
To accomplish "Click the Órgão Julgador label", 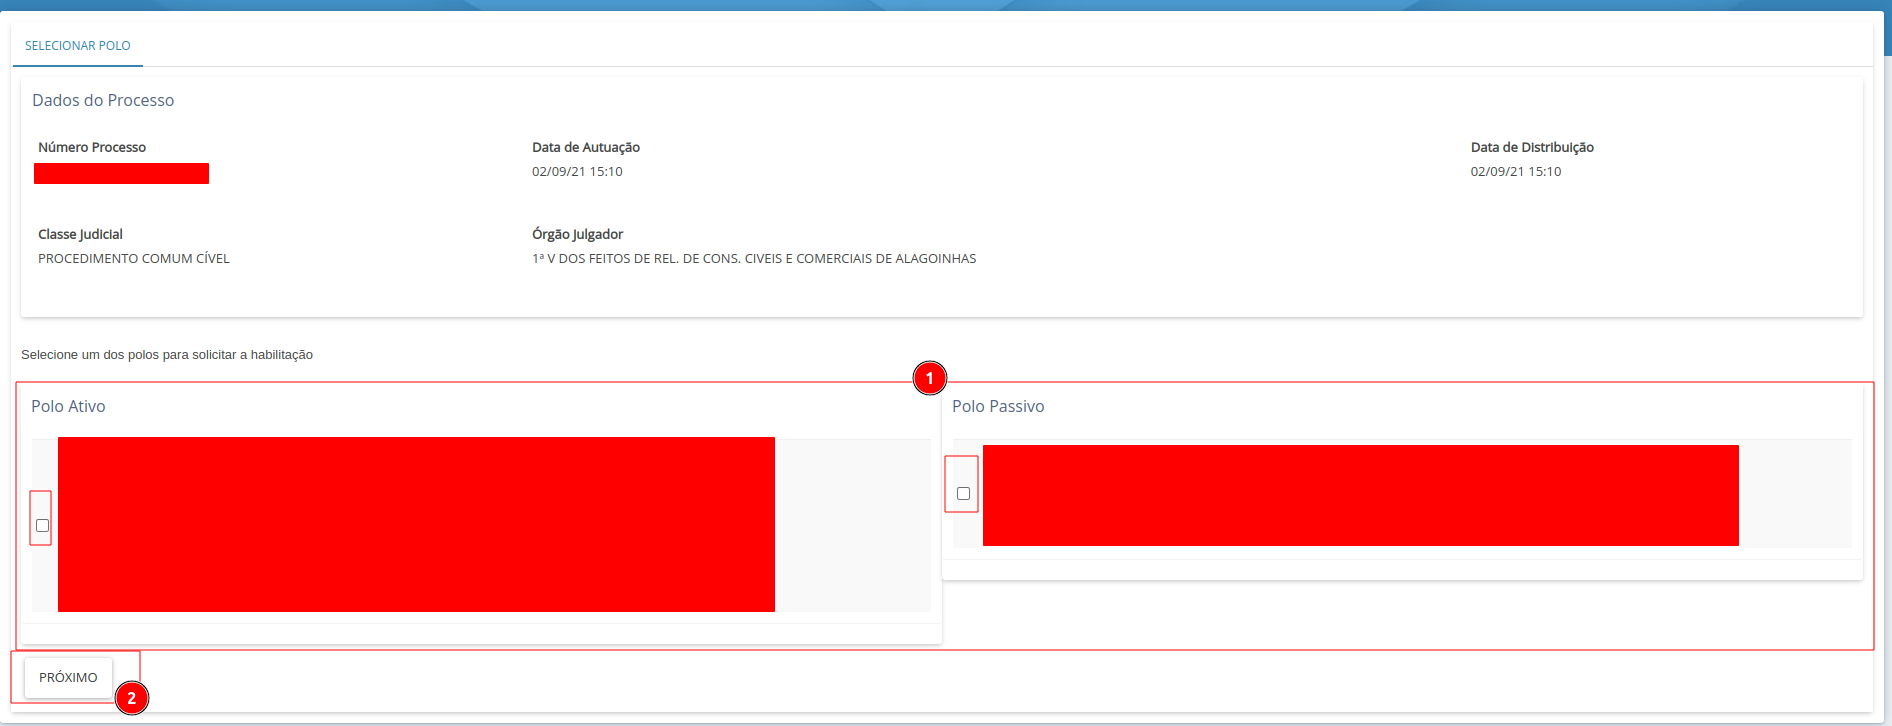I will point(577,234).
